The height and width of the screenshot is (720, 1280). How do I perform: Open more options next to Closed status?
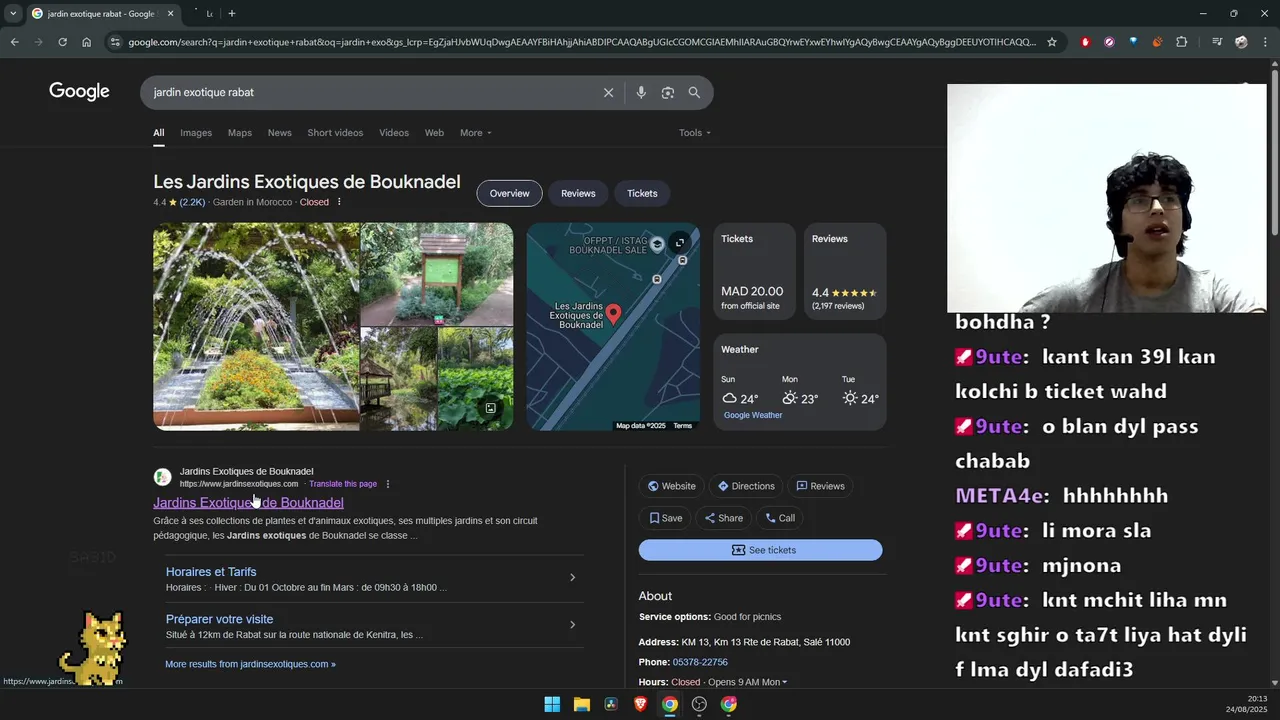point(339,202)
